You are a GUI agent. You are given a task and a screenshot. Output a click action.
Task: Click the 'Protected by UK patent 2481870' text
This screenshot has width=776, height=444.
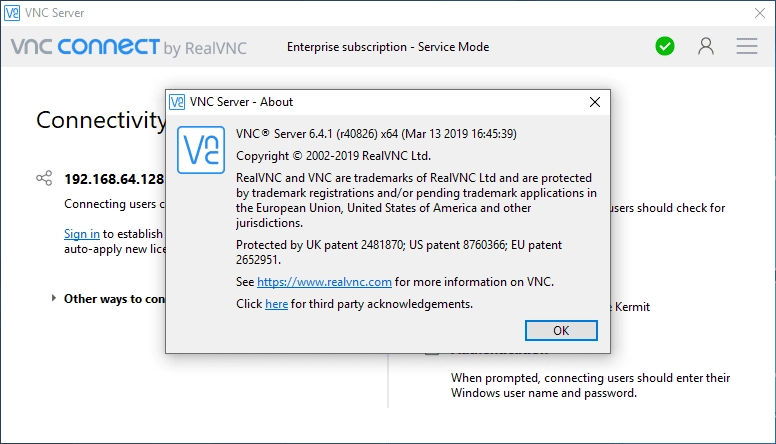pyautogui.click(x=399, y=252)
